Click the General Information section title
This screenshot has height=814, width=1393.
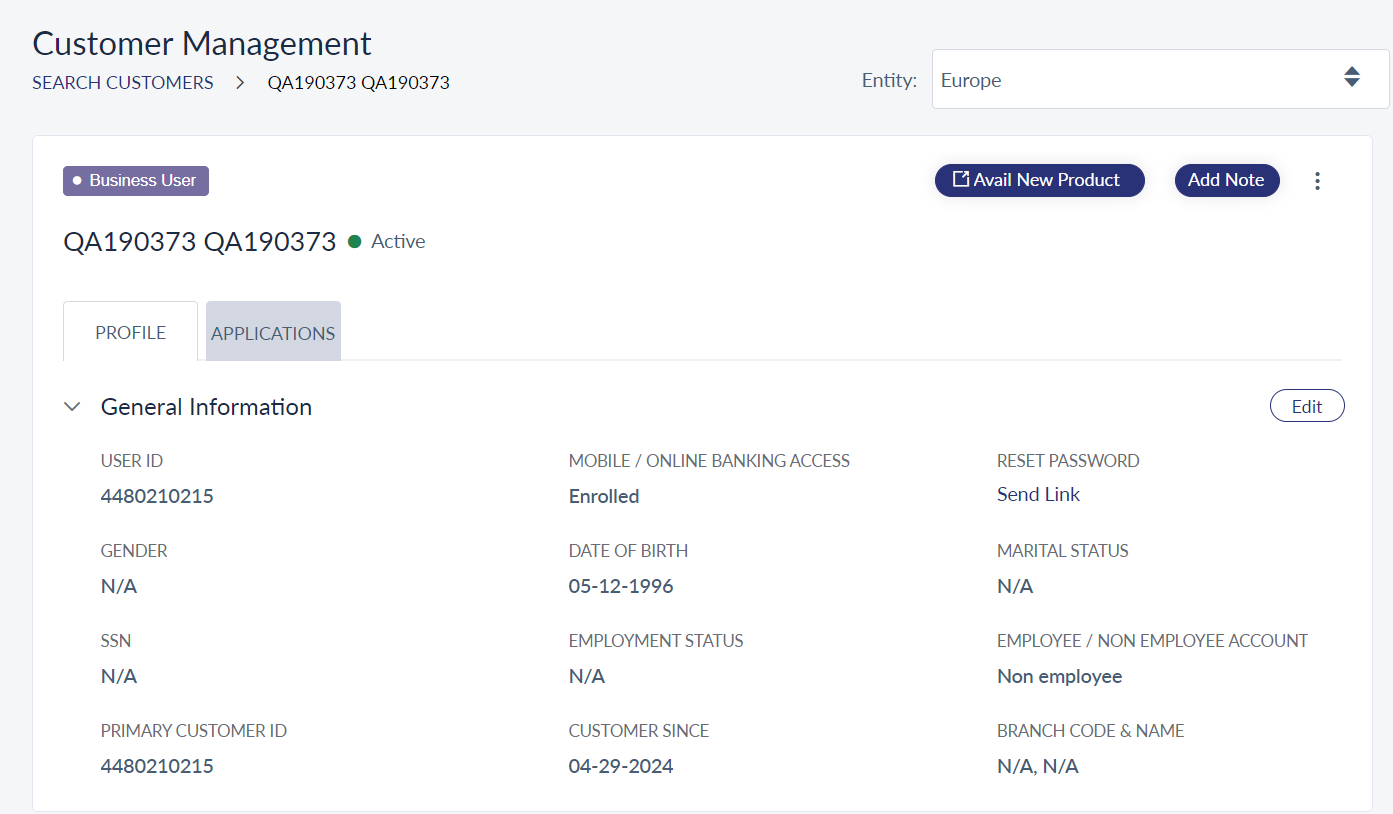click(x=206, y=407)
